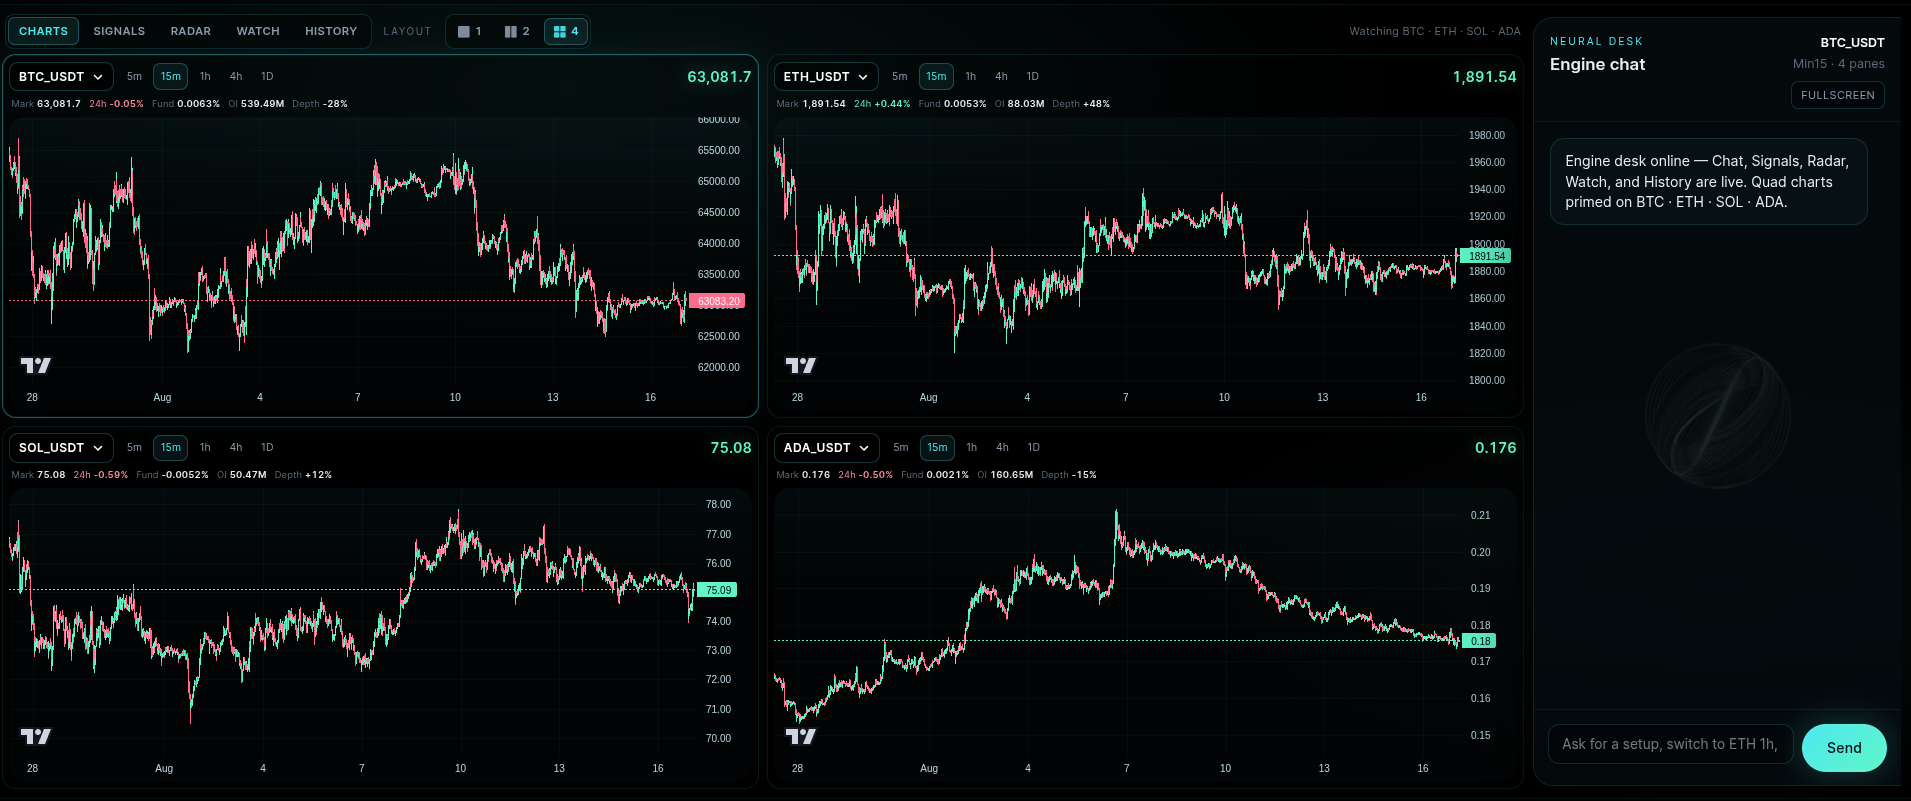The height and width of the screenshot is (801, 1911).
Task: Click the FULLSCREEN button in Engine chat
Action: [1837, 95]
